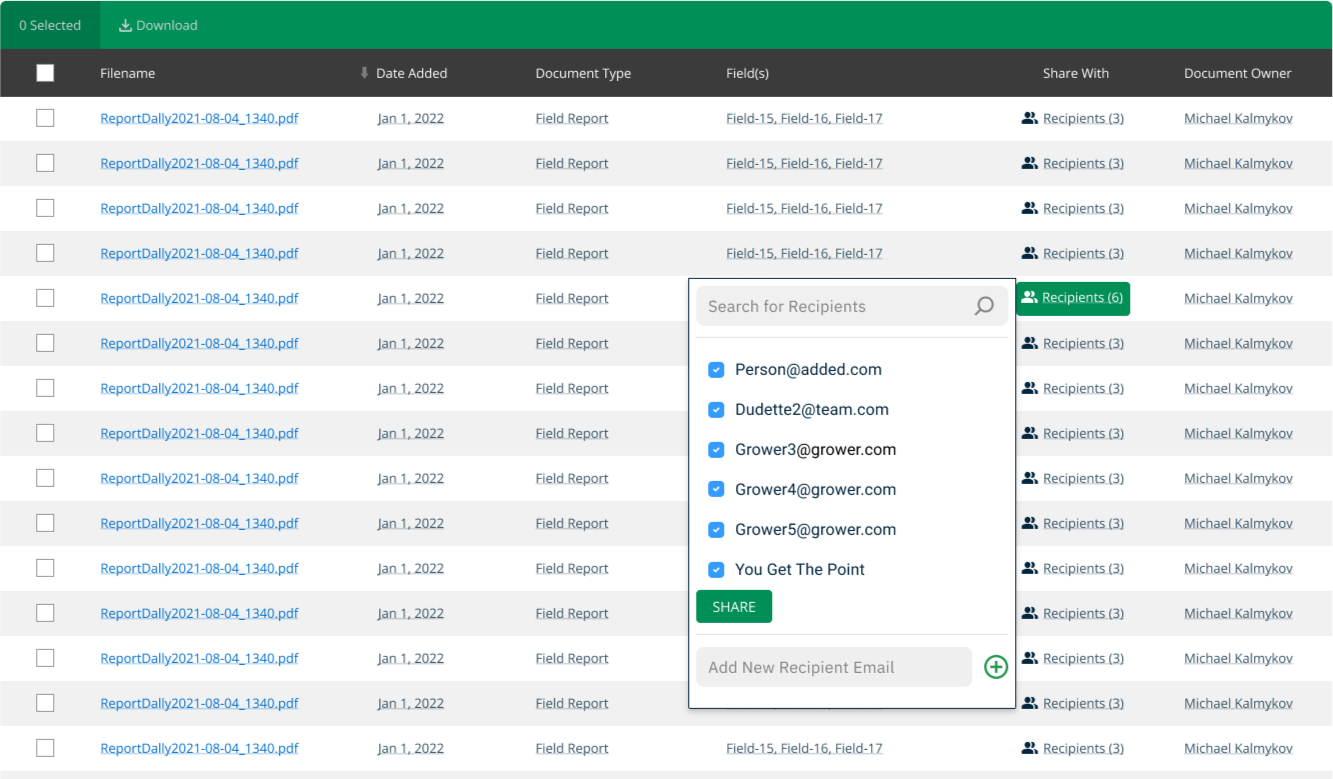The width and height of the screenshot is (1333, 779).
Task: Open Field-15, Field-16, Field-17 link
Action: pos(804,117)
